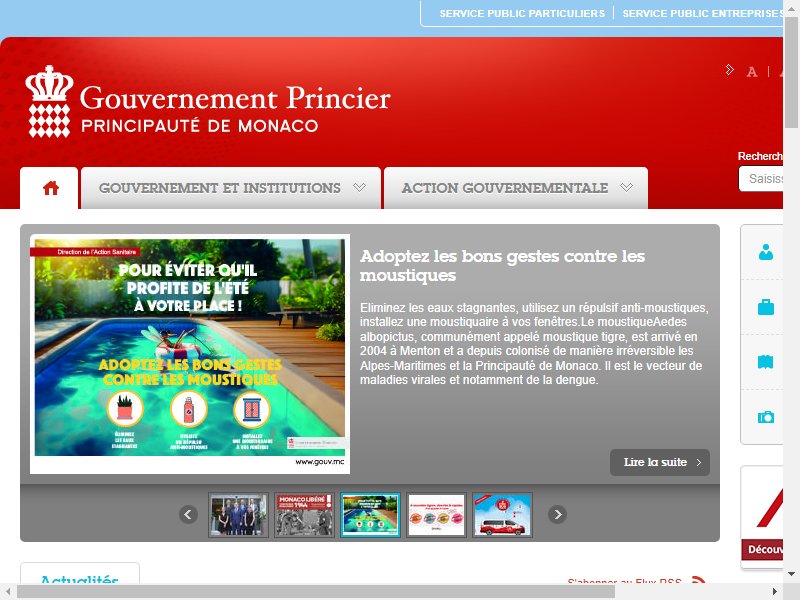The height and width of the screenshot is (600, 800).
Task: Click the horizontal scrollbar thumb
Action: click(316, 592)
